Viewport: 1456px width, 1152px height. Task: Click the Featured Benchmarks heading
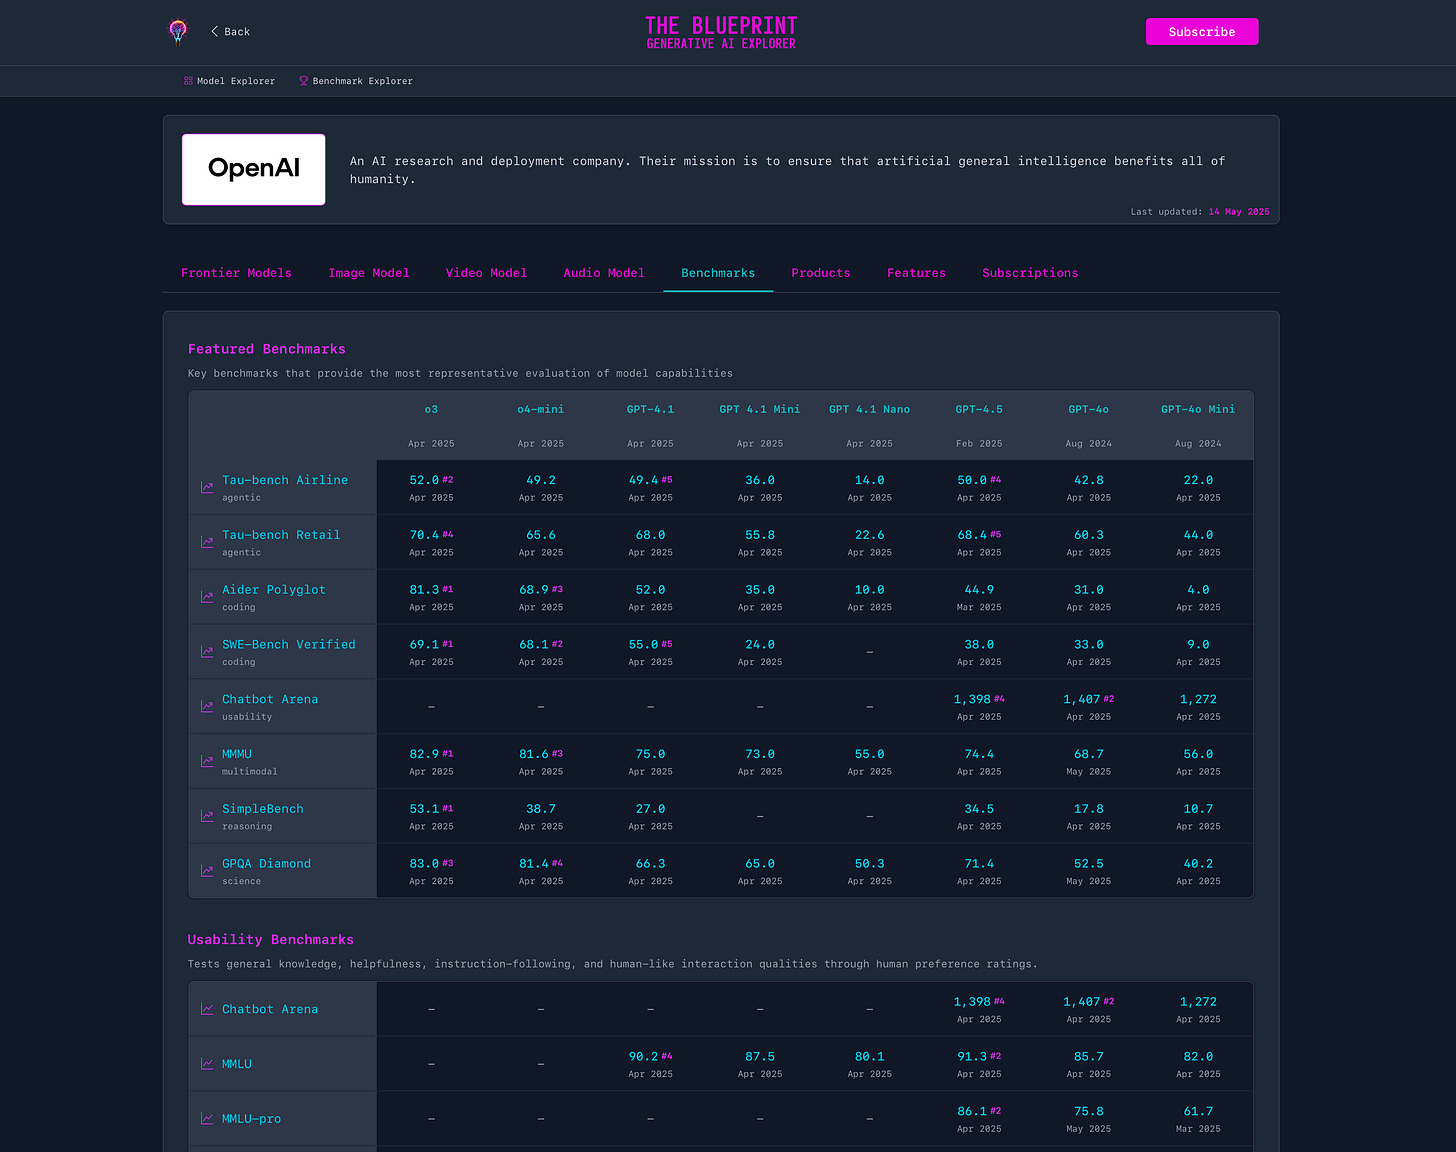(x=267, y=349)
